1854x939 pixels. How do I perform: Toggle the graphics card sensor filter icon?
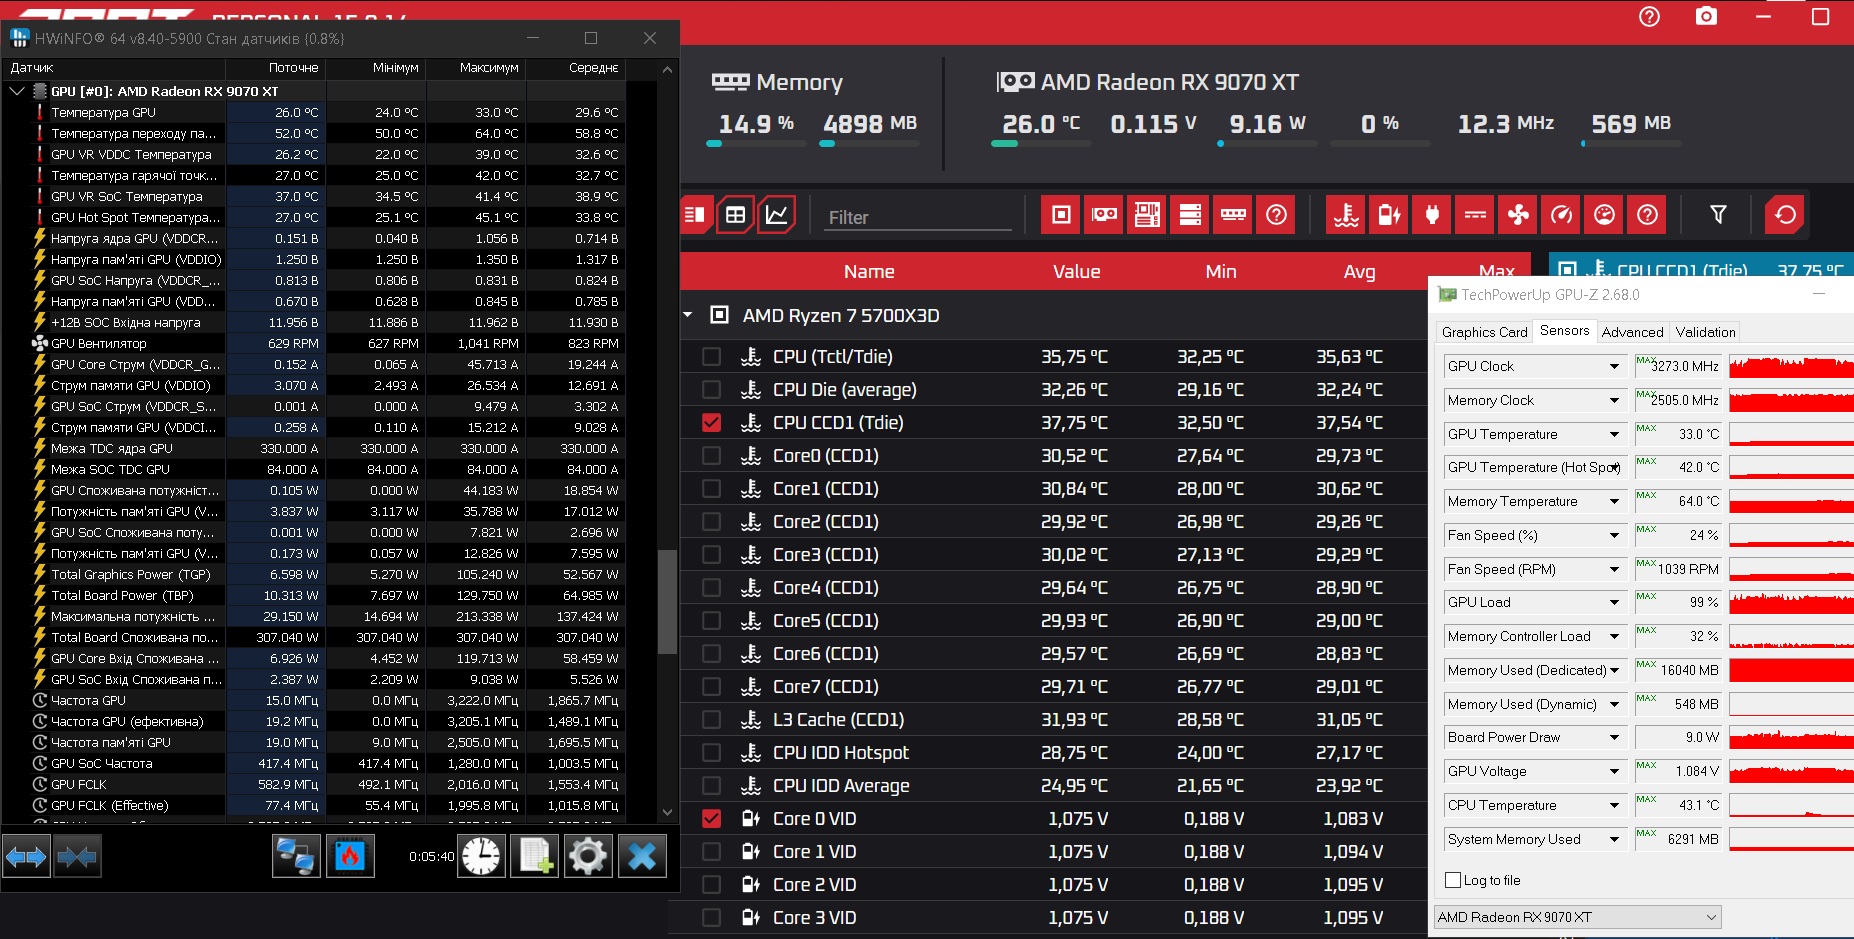tap(1104, 214)
